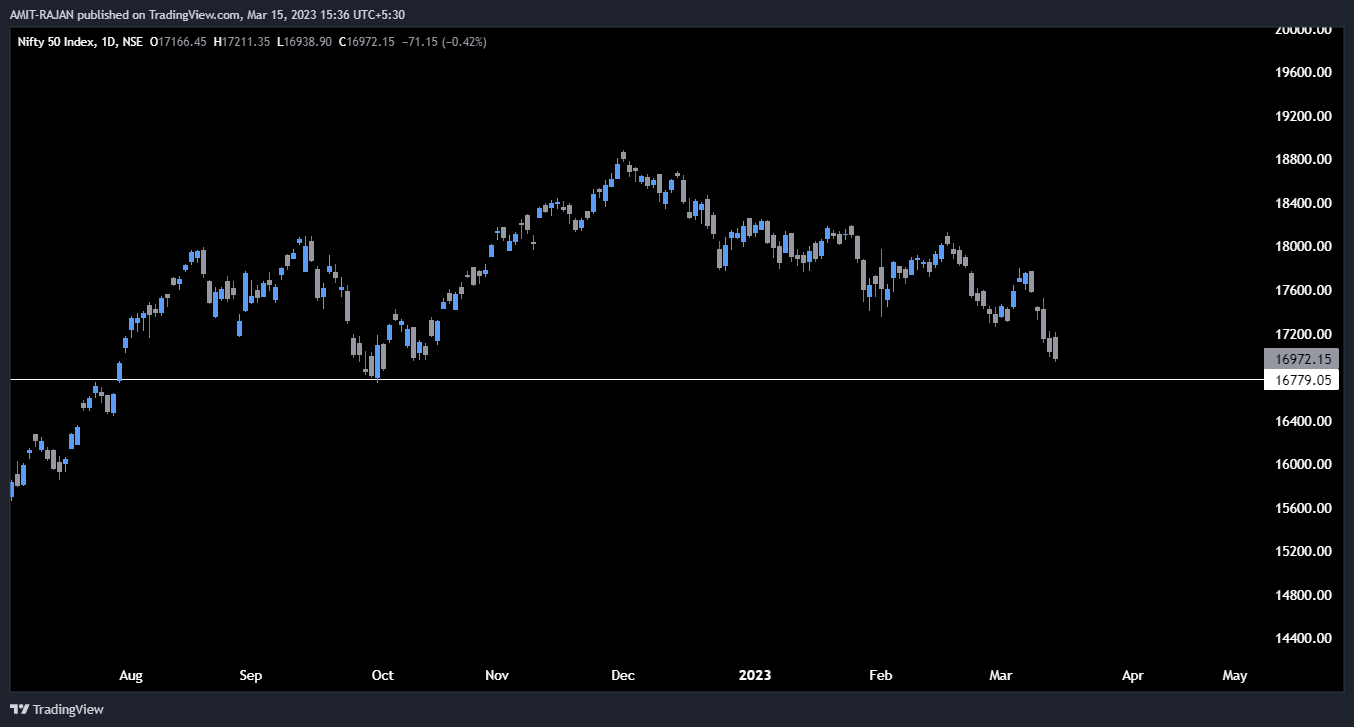The width and height of the screenshot is (1354, 727).
Task: Click the Aug label on time axis
Action: tap(131, 676)
